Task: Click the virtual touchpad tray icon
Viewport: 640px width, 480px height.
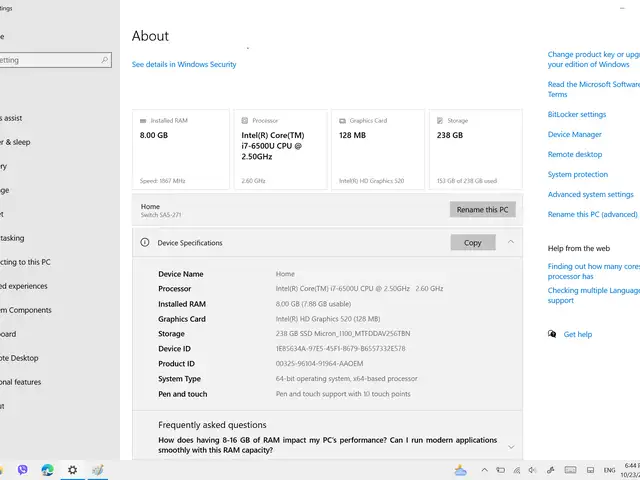Action: [x=590, y=470]
